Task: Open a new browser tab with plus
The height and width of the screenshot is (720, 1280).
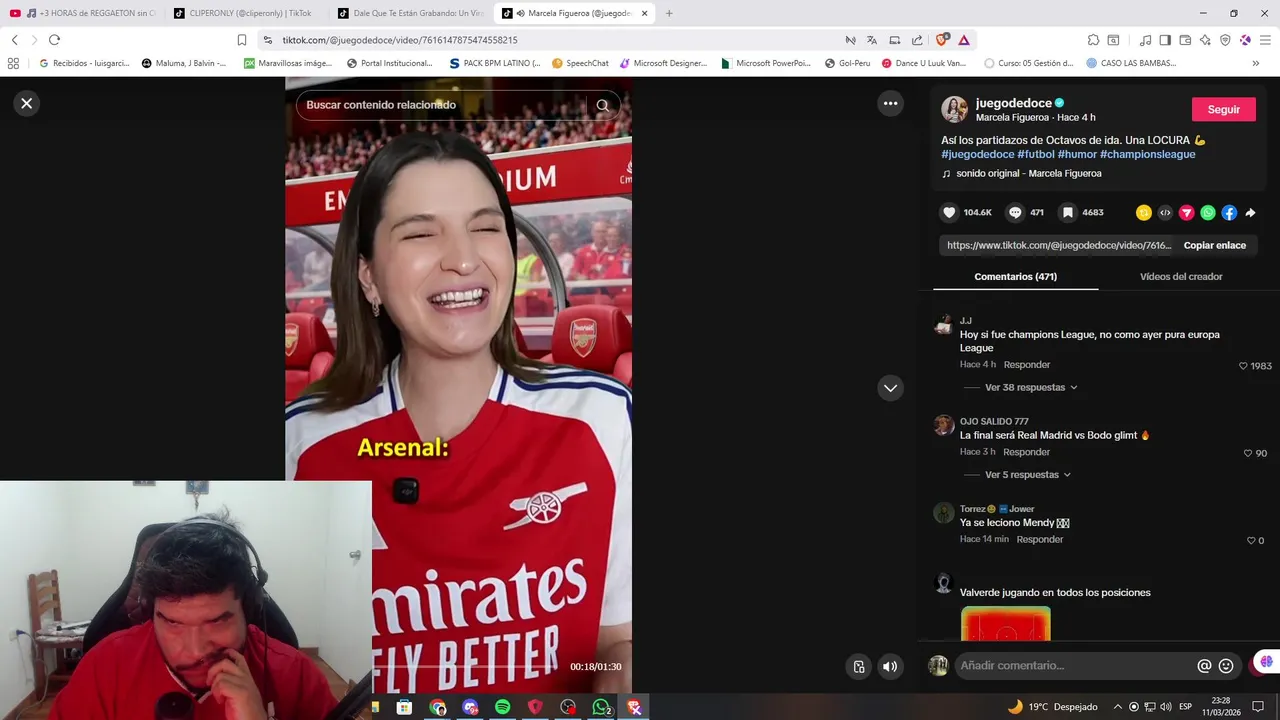Action: coord(669,13)
